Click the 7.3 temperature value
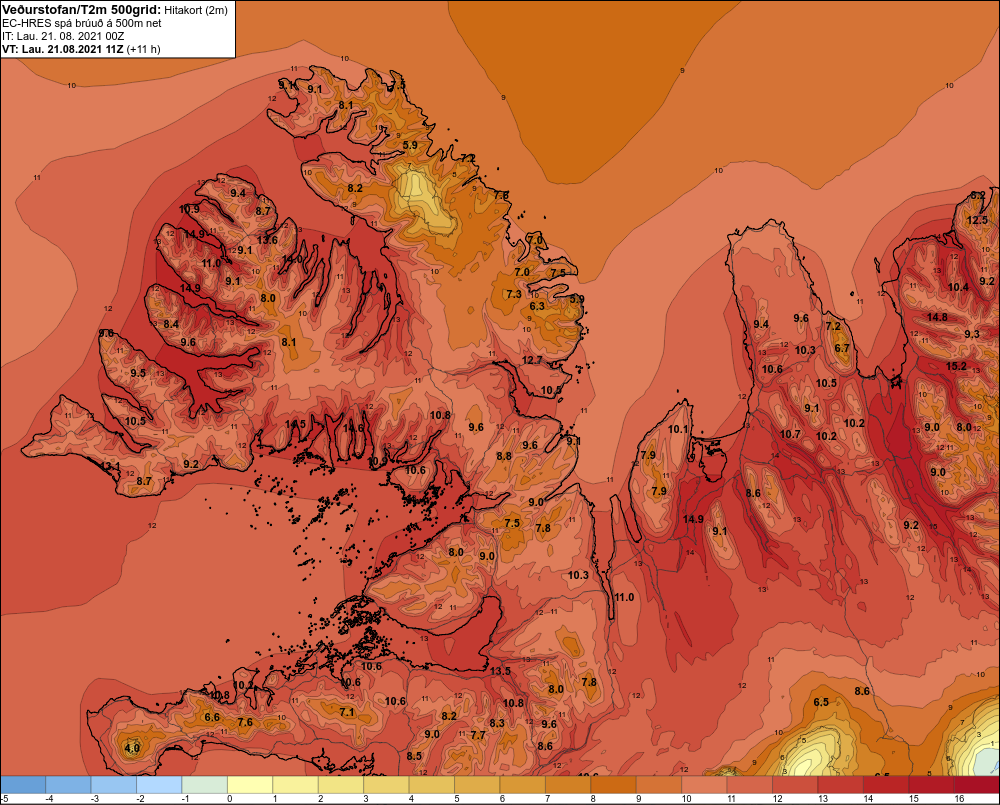This screenshot has height=805, width=1000. [x=514, y=294]
